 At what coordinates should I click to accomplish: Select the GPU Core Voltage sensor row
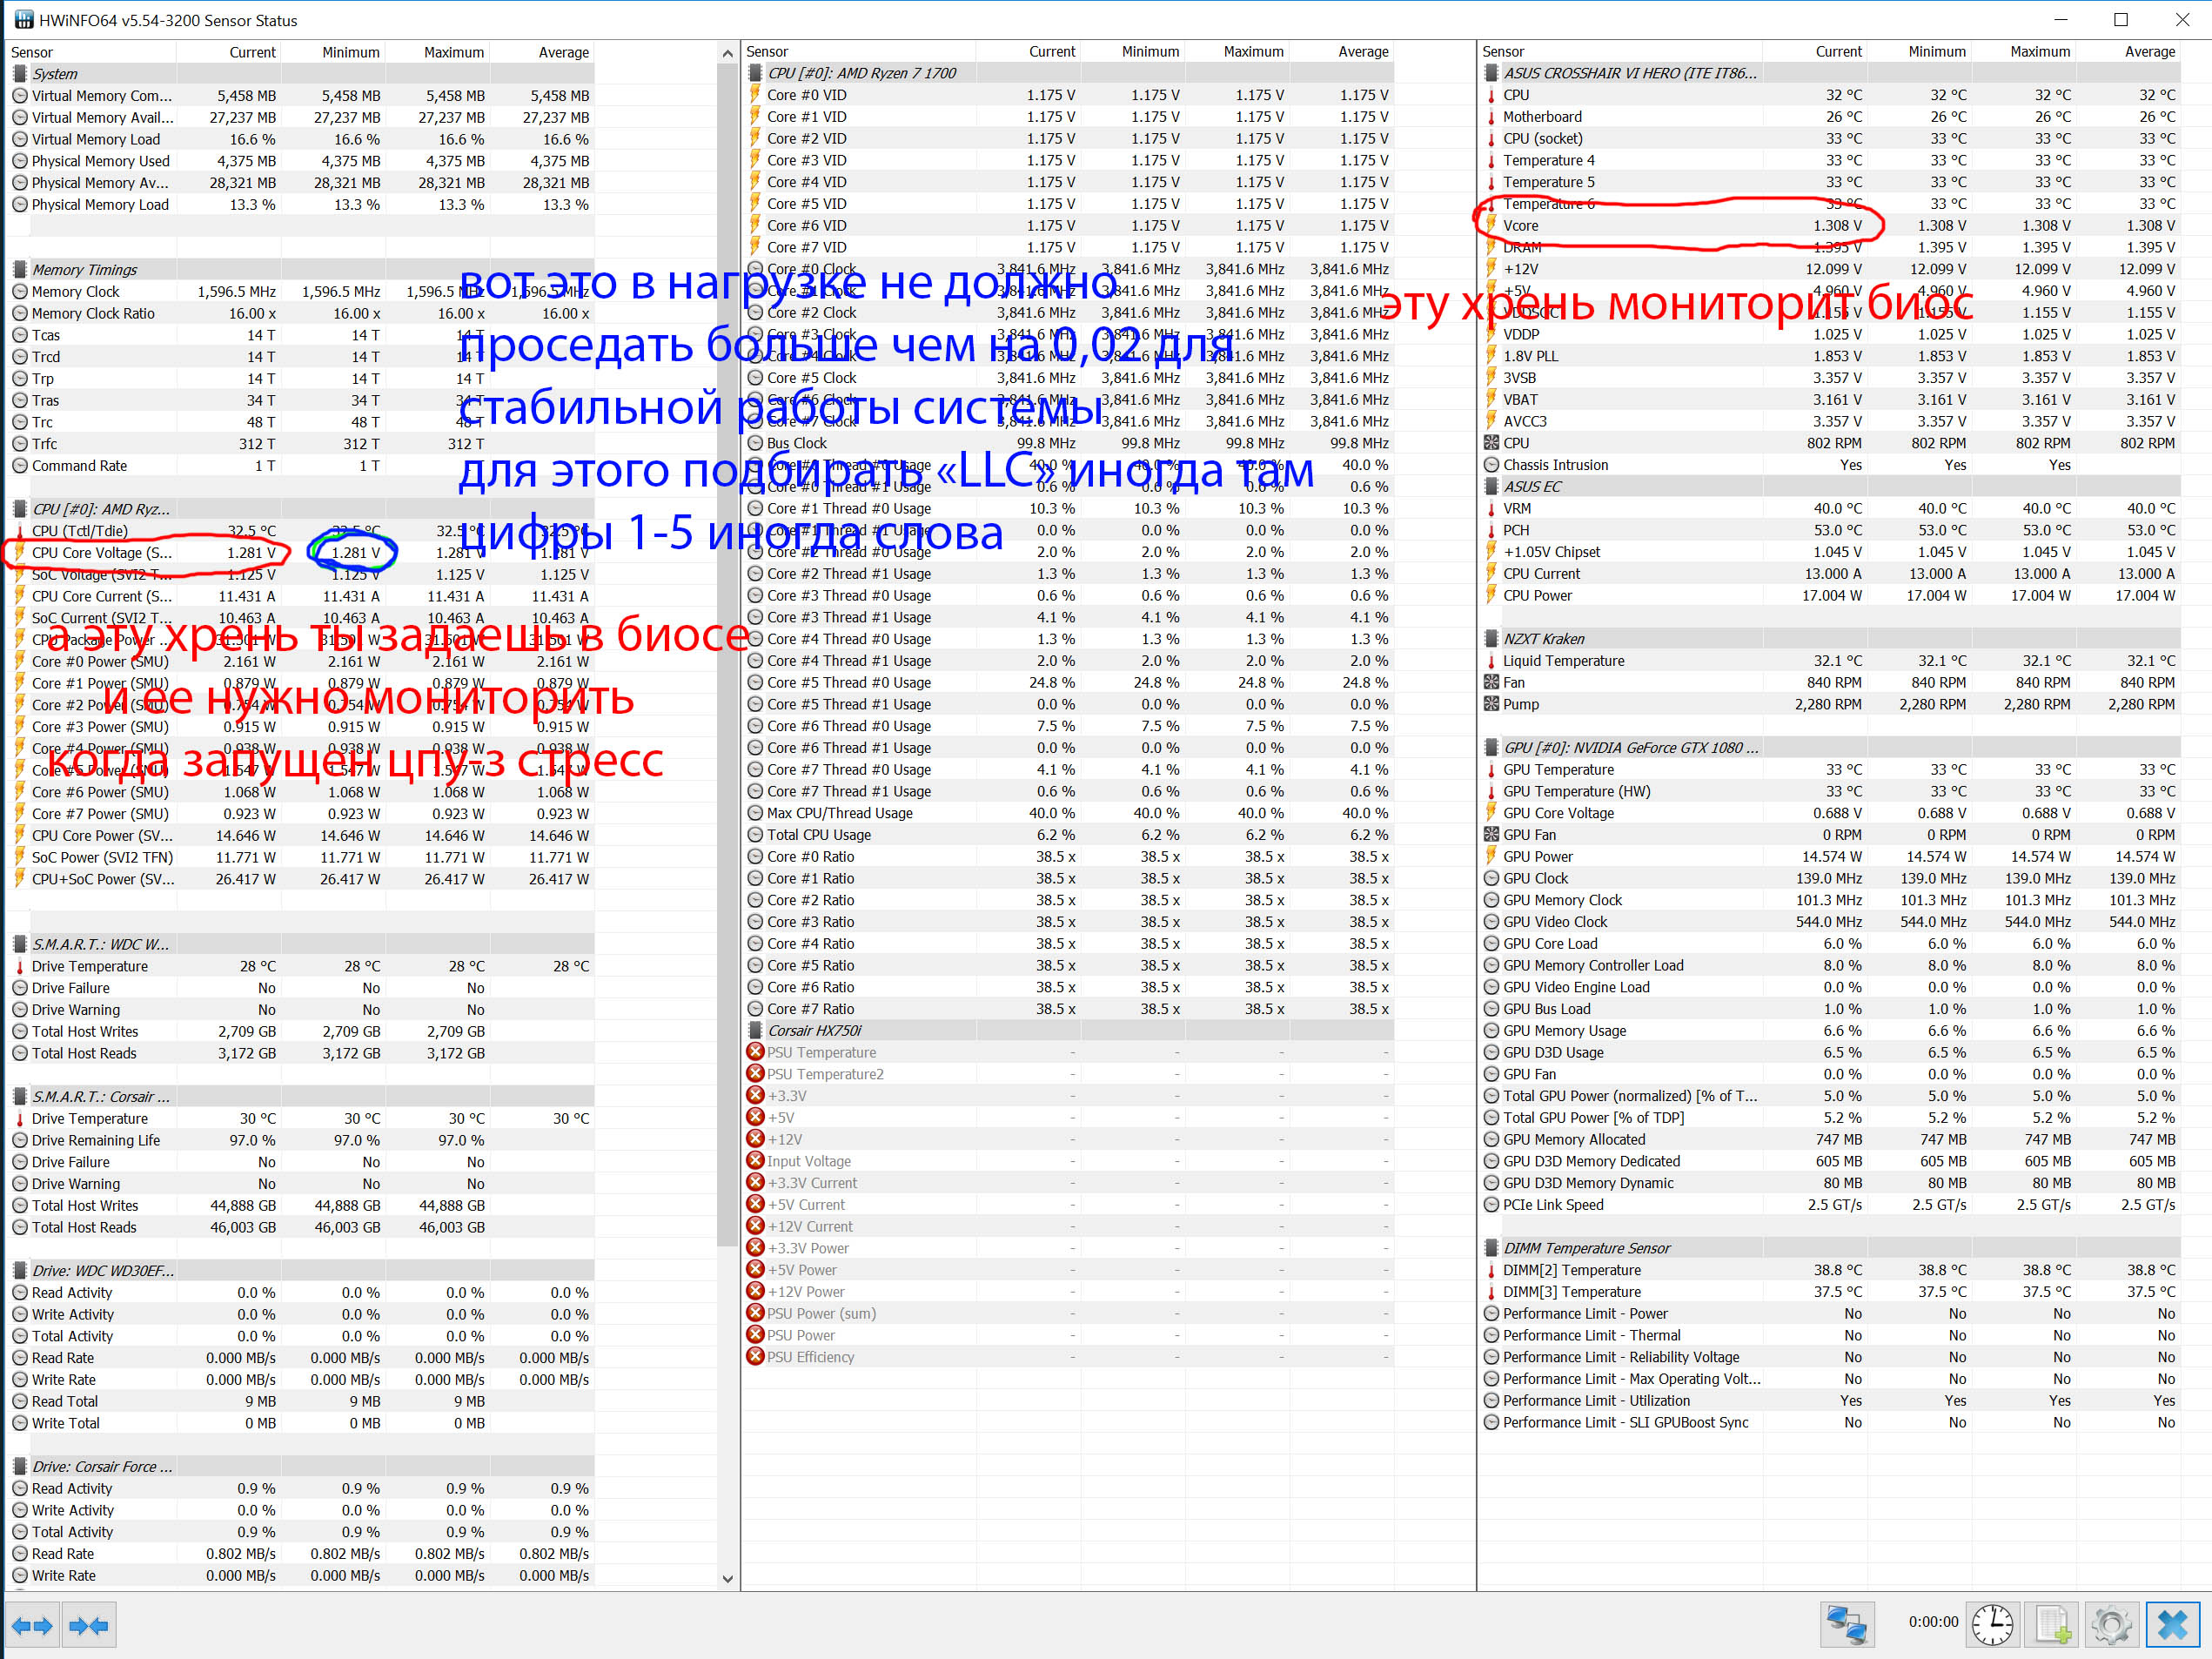coord(1558,813)
